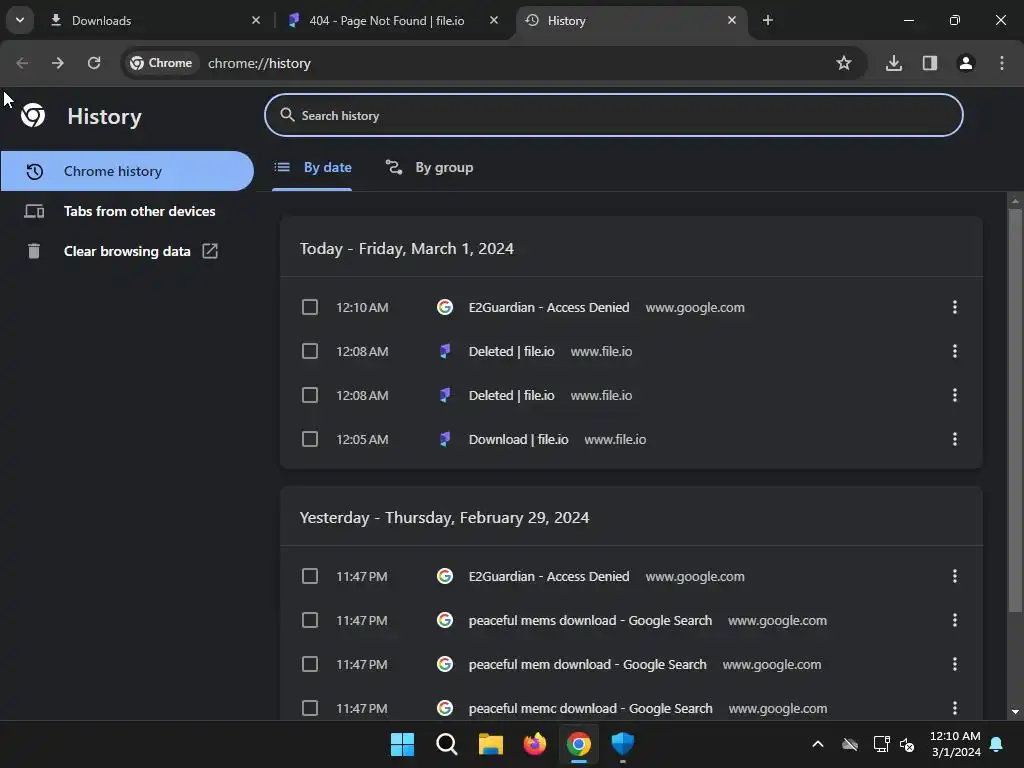Open the blue shield app in taskbar
This screenshot has height=768, width=1024.
(622, 744)
